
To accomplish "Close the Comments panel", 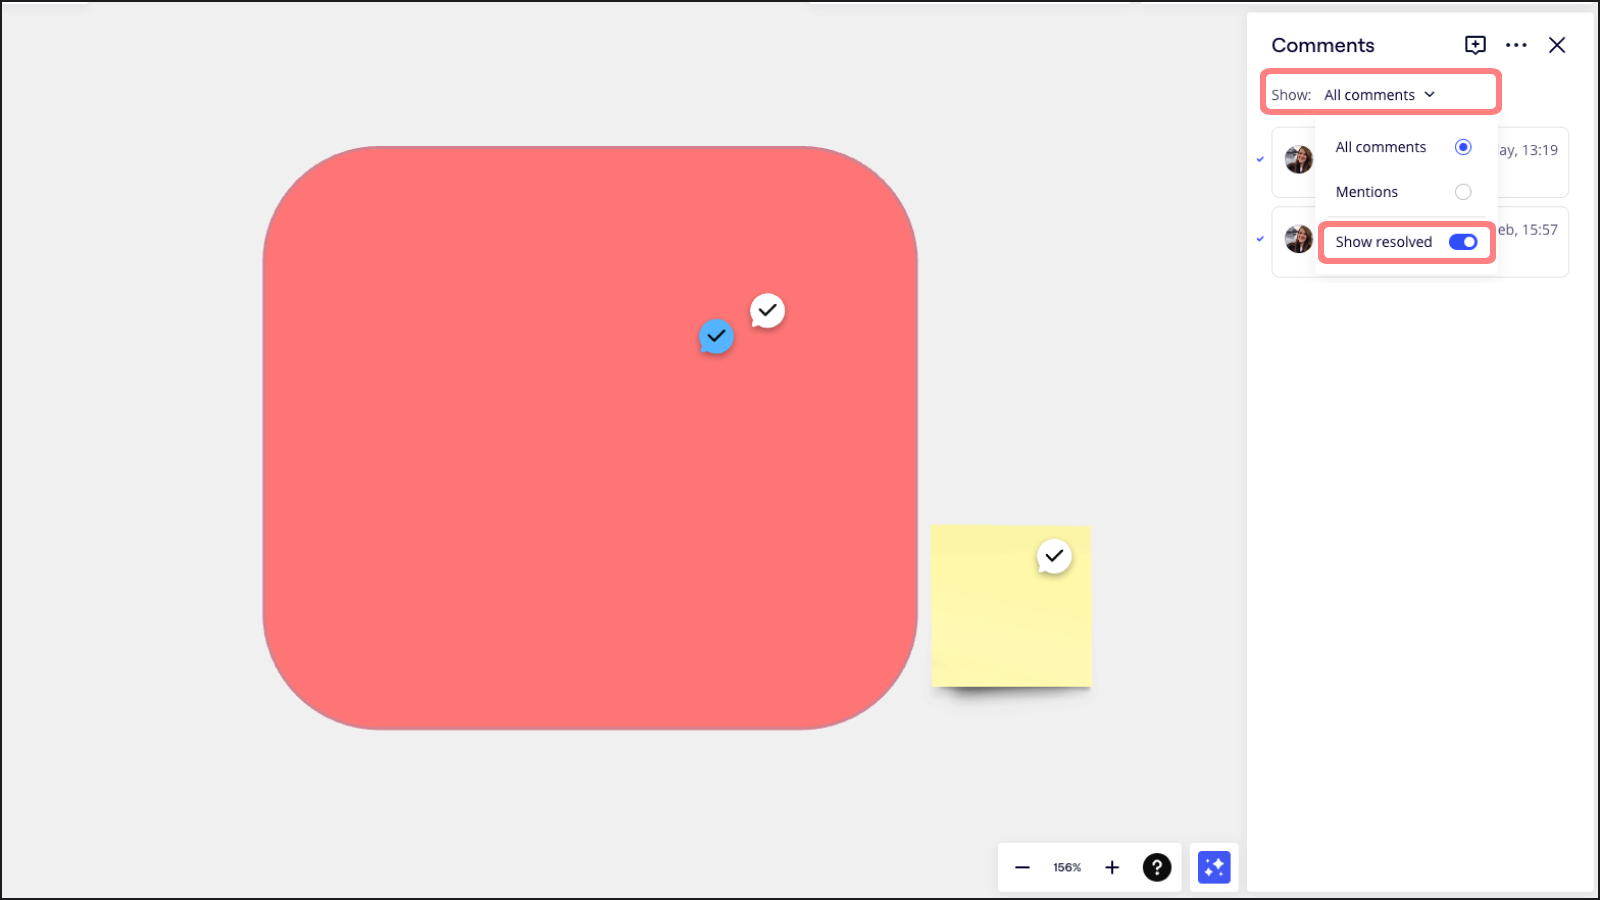I will pos(1557,45).
